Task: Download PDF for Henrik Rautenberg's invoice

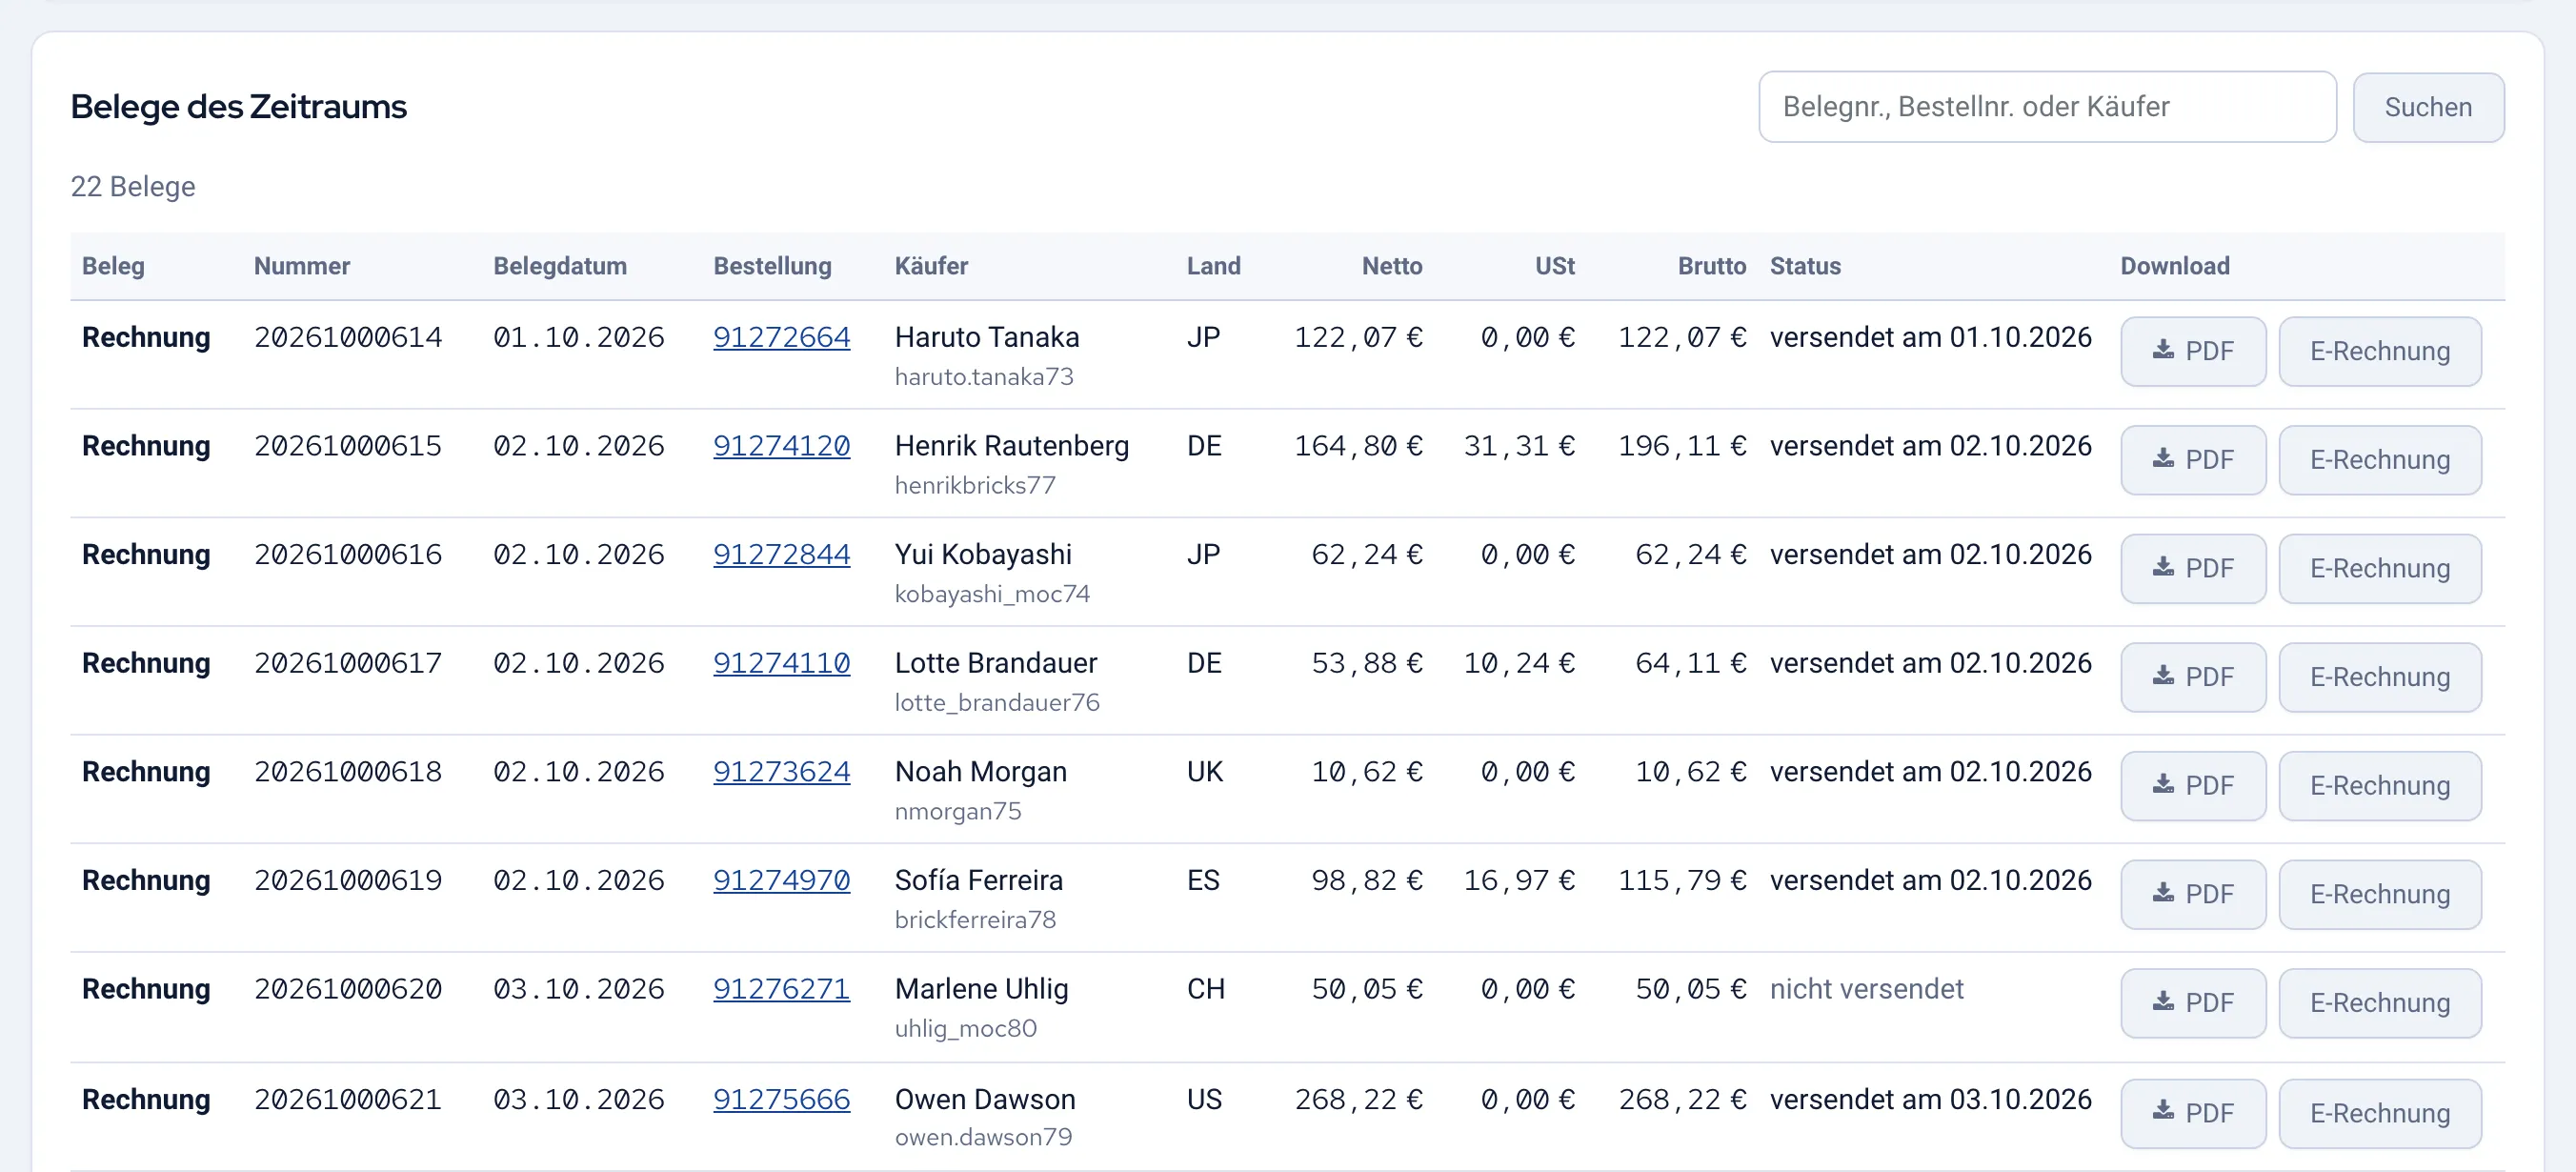Action: [x=2192, y=460]
